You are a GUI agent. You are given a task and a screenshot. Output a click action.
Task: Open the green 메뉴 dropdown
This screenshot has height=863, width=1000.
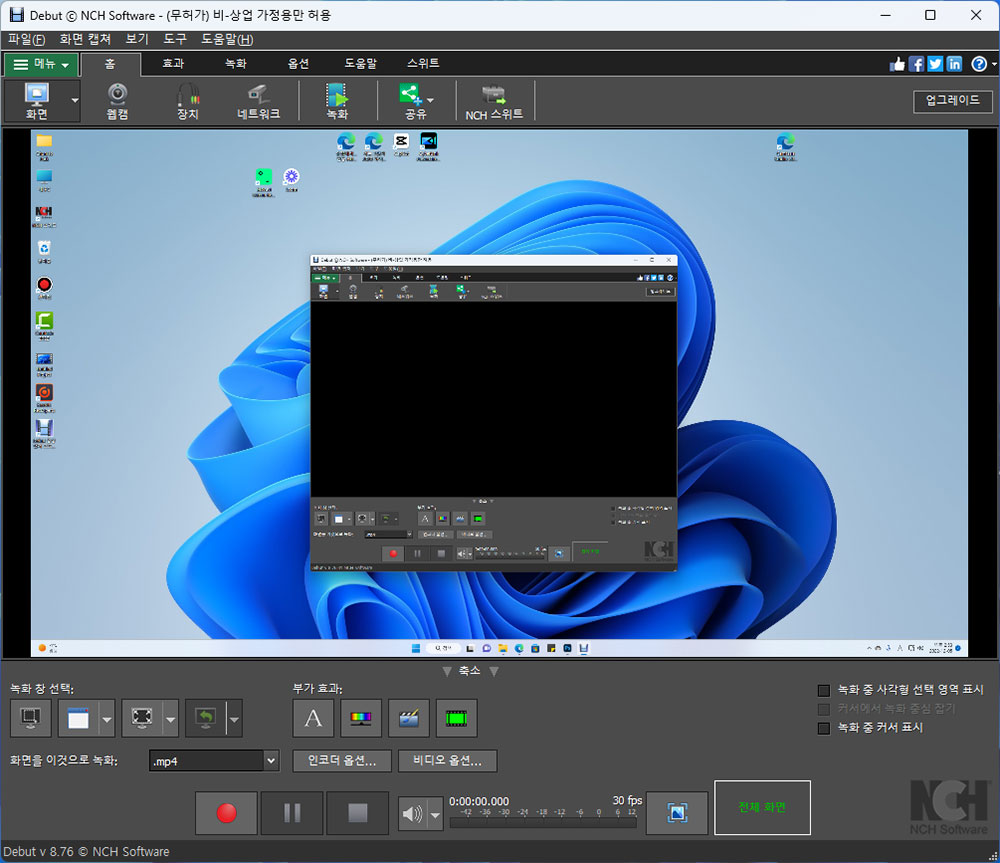point(41,64)
